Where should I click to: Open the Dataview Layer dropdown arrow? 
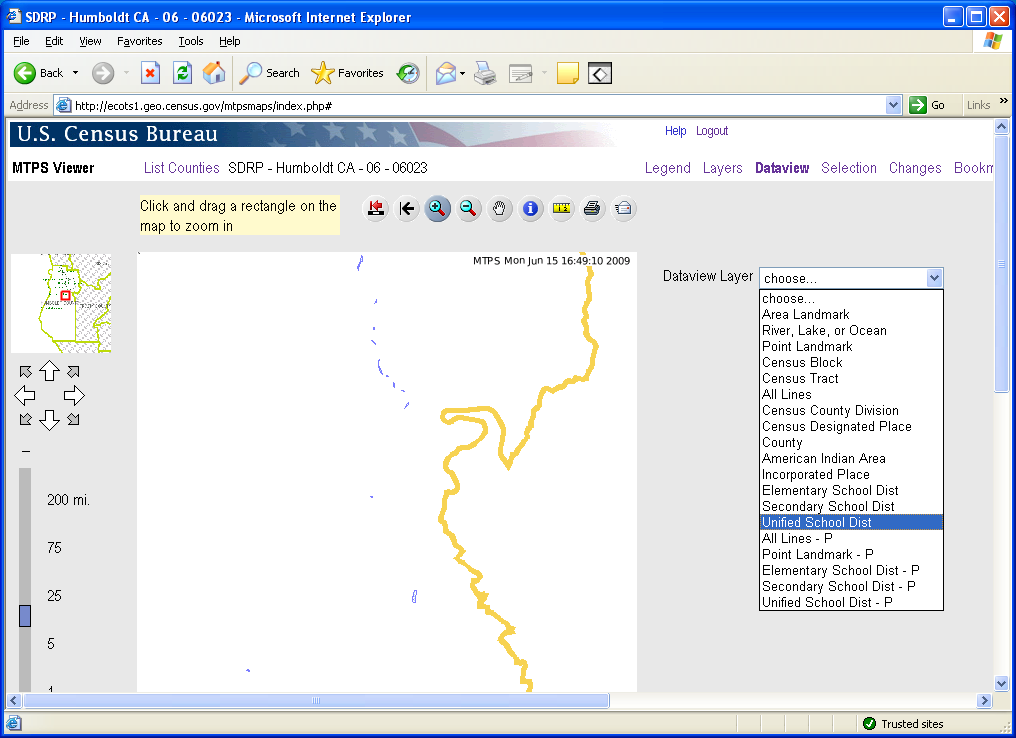pos(934,278)
